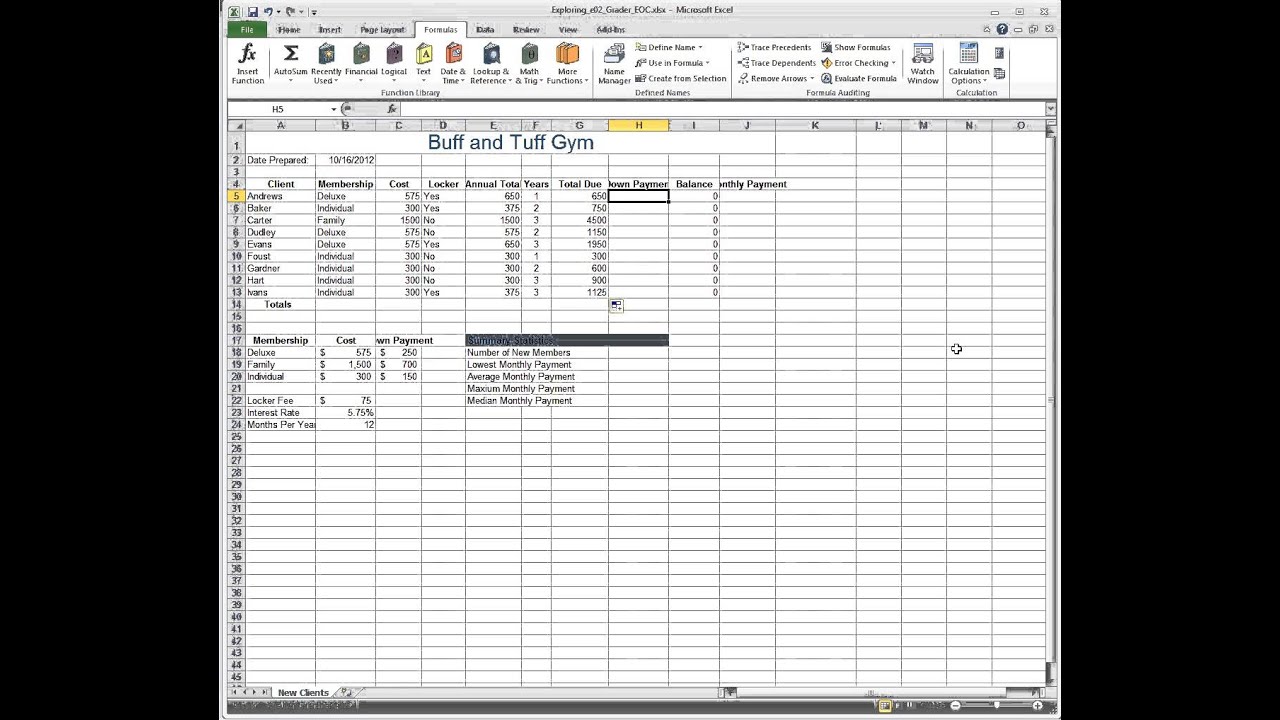The width and height of the screenshot is (1280, 720).
Task: Click the Calculate Now icon
Action: 999,54
